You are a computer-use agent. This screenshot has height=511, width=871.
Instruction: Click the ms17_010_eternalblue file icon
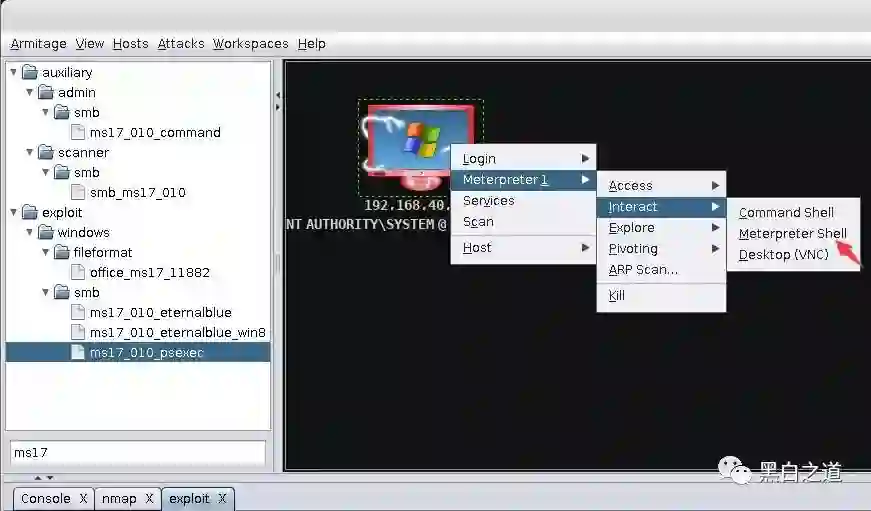78,312
